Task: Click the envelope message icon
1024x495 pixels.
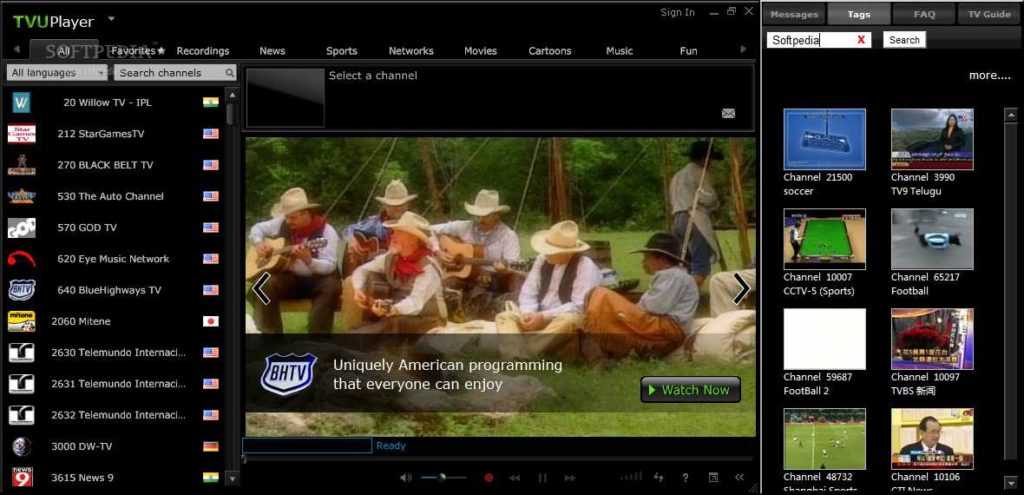Action: pyautogui.click(x=728, y=113)
